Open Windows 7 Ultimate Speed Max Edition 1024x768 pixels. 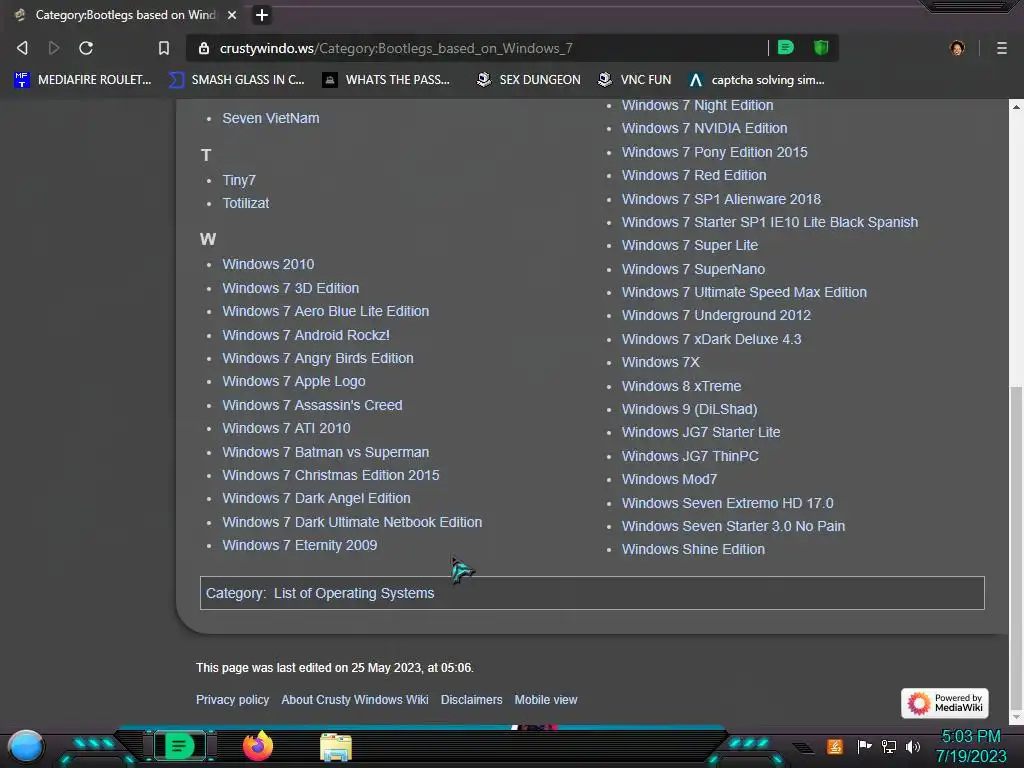744,293
